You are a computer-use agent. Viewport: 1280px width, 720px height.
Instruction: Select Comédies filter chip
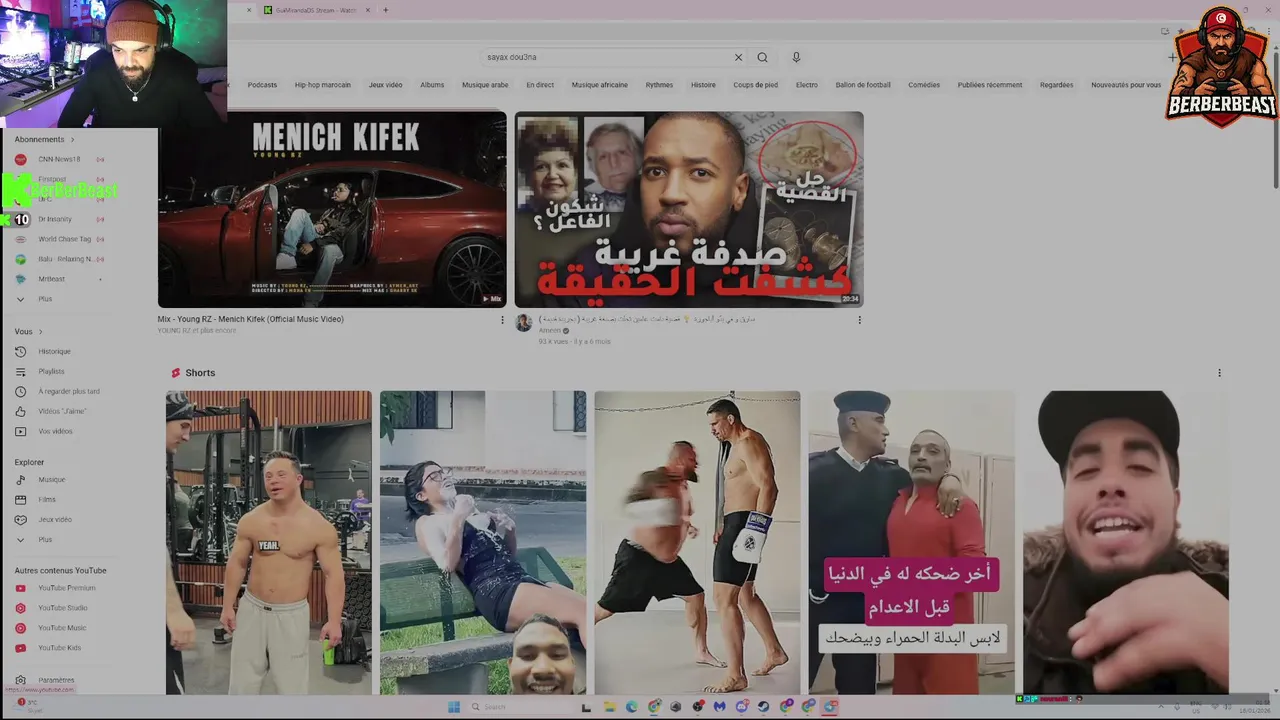pos(924,85)
